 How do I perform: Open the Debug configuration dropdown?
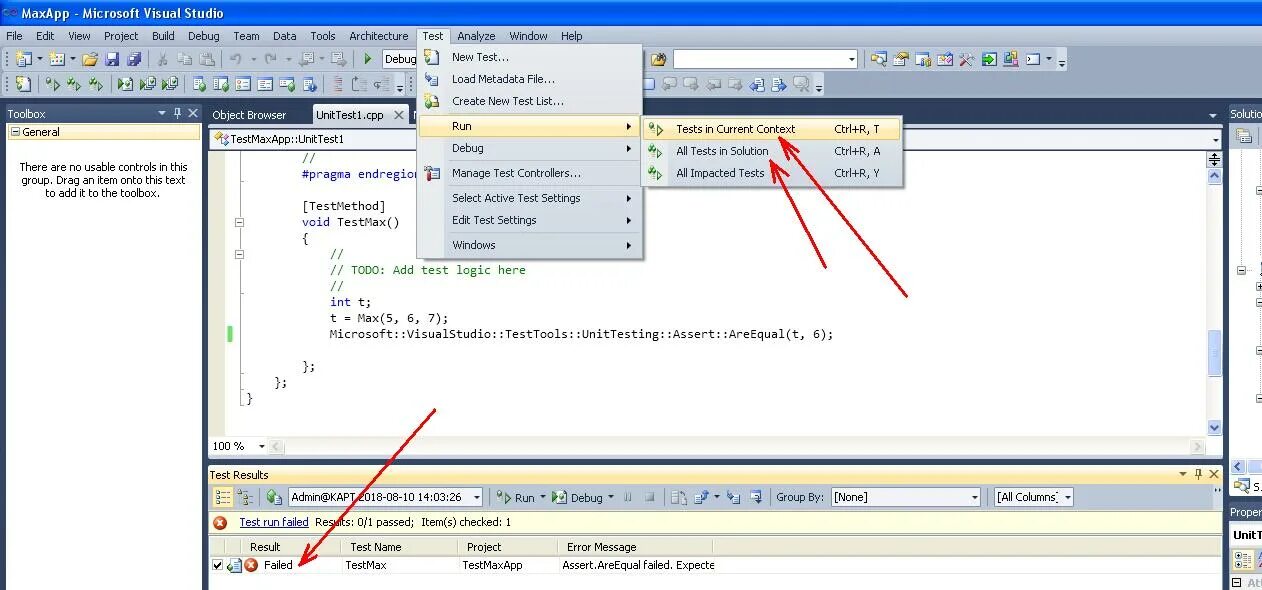(x=400, y=59)
